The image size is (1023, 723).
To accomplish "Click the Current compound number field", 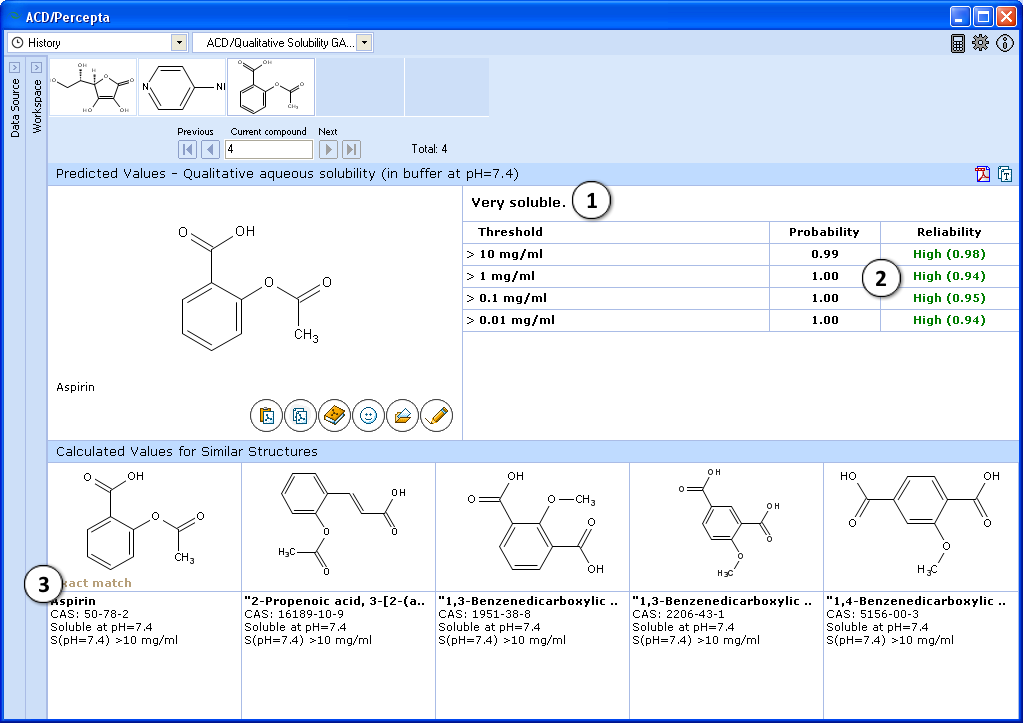I will [x=269, y=149].
